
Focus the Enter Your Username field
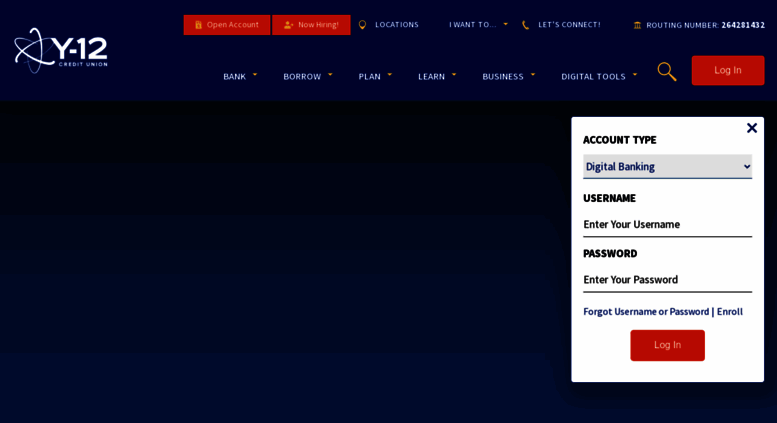[667, 224]
